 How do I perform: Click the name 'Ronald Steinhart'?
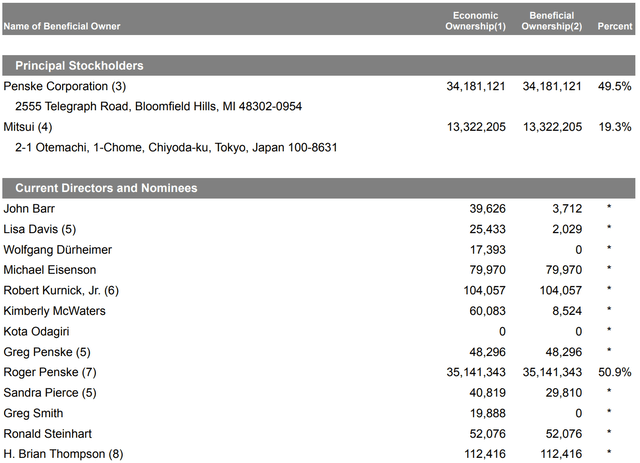click(47, 434)
